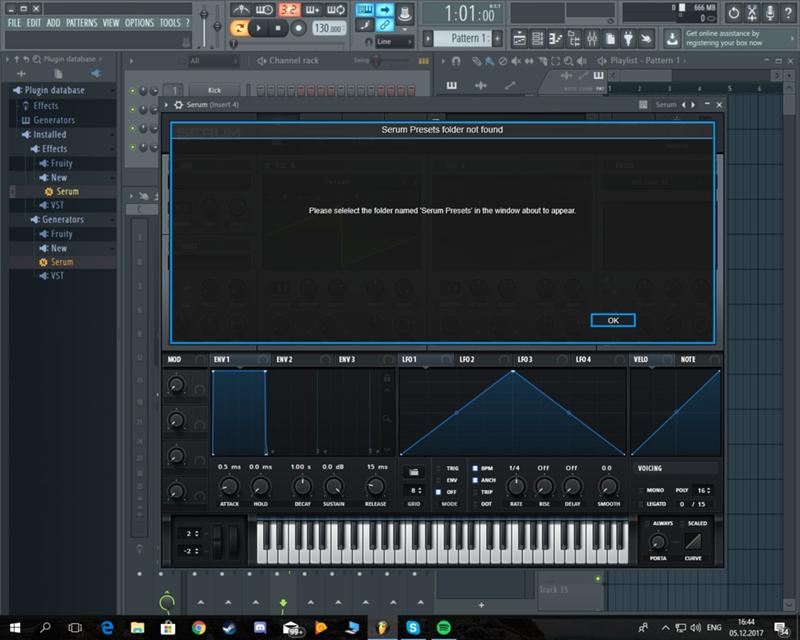Enable the MONO voicing checkbox
Image resolution: width=800 pixels, height=640 pixels.
pyautogui.click(x=641, y=490)
